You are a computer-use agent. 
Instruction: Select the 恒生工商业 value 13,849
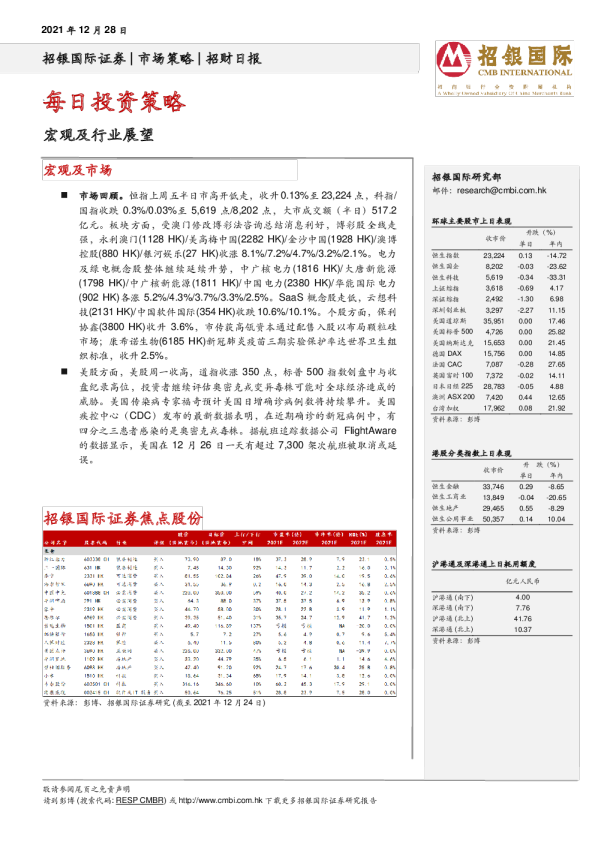pos(494,498)
